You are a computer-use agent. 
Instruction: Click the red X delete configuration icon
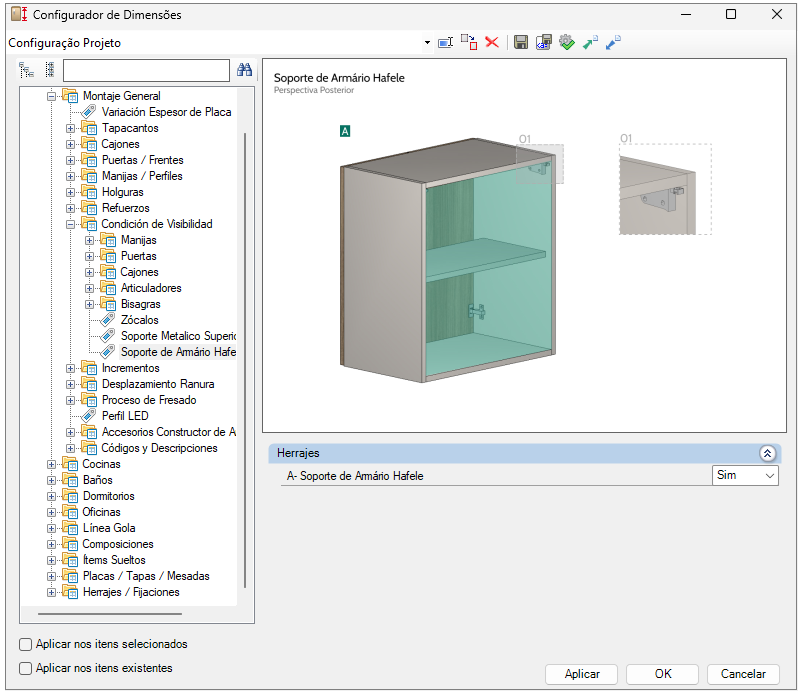point(492,42)
